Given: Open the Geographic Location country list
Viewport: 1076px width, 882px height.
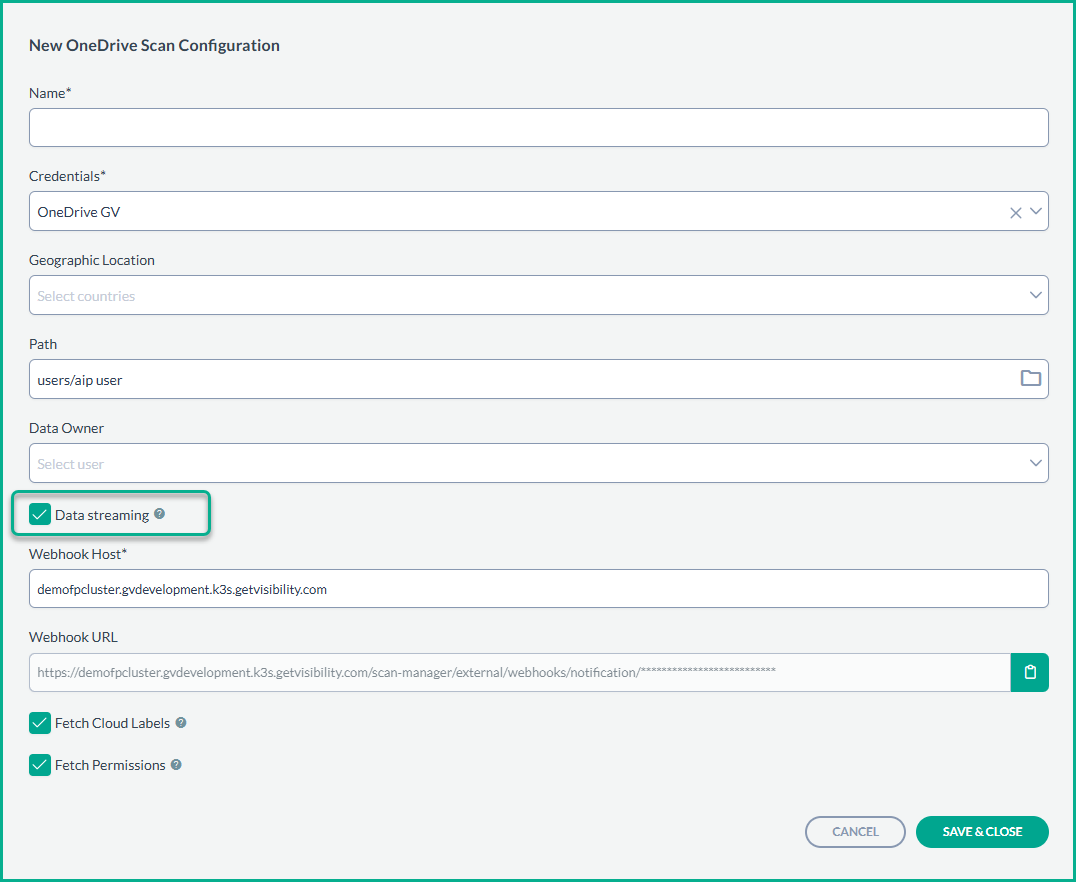Looking at the screenshot, I should pos(1035,295).
